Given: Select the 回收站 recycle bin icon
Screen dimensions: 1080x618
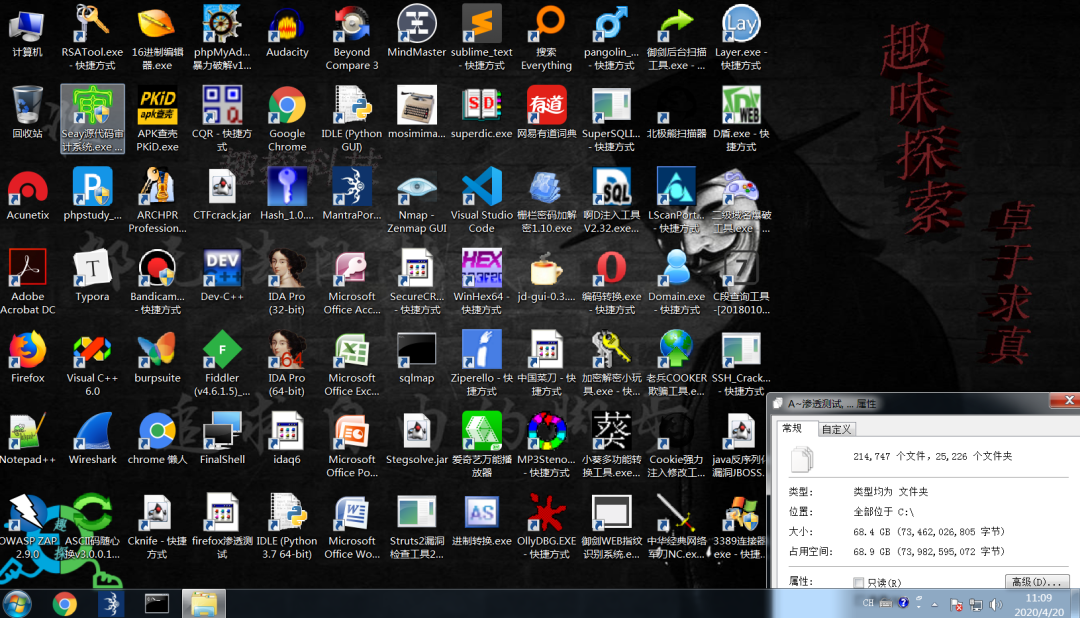Looking at the screenshot, I should click(28, 114).
